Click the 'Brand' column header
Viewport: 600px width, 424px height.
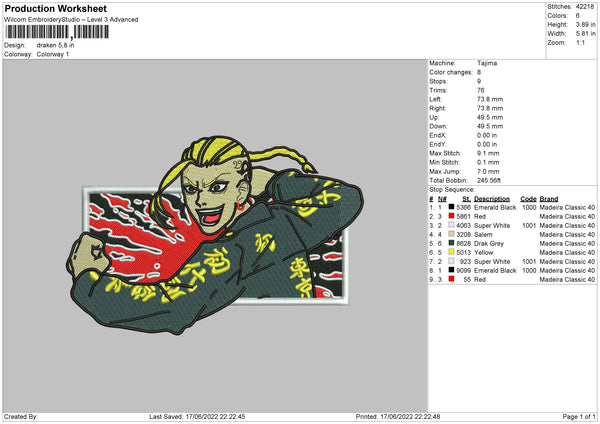tap(549, 199)
